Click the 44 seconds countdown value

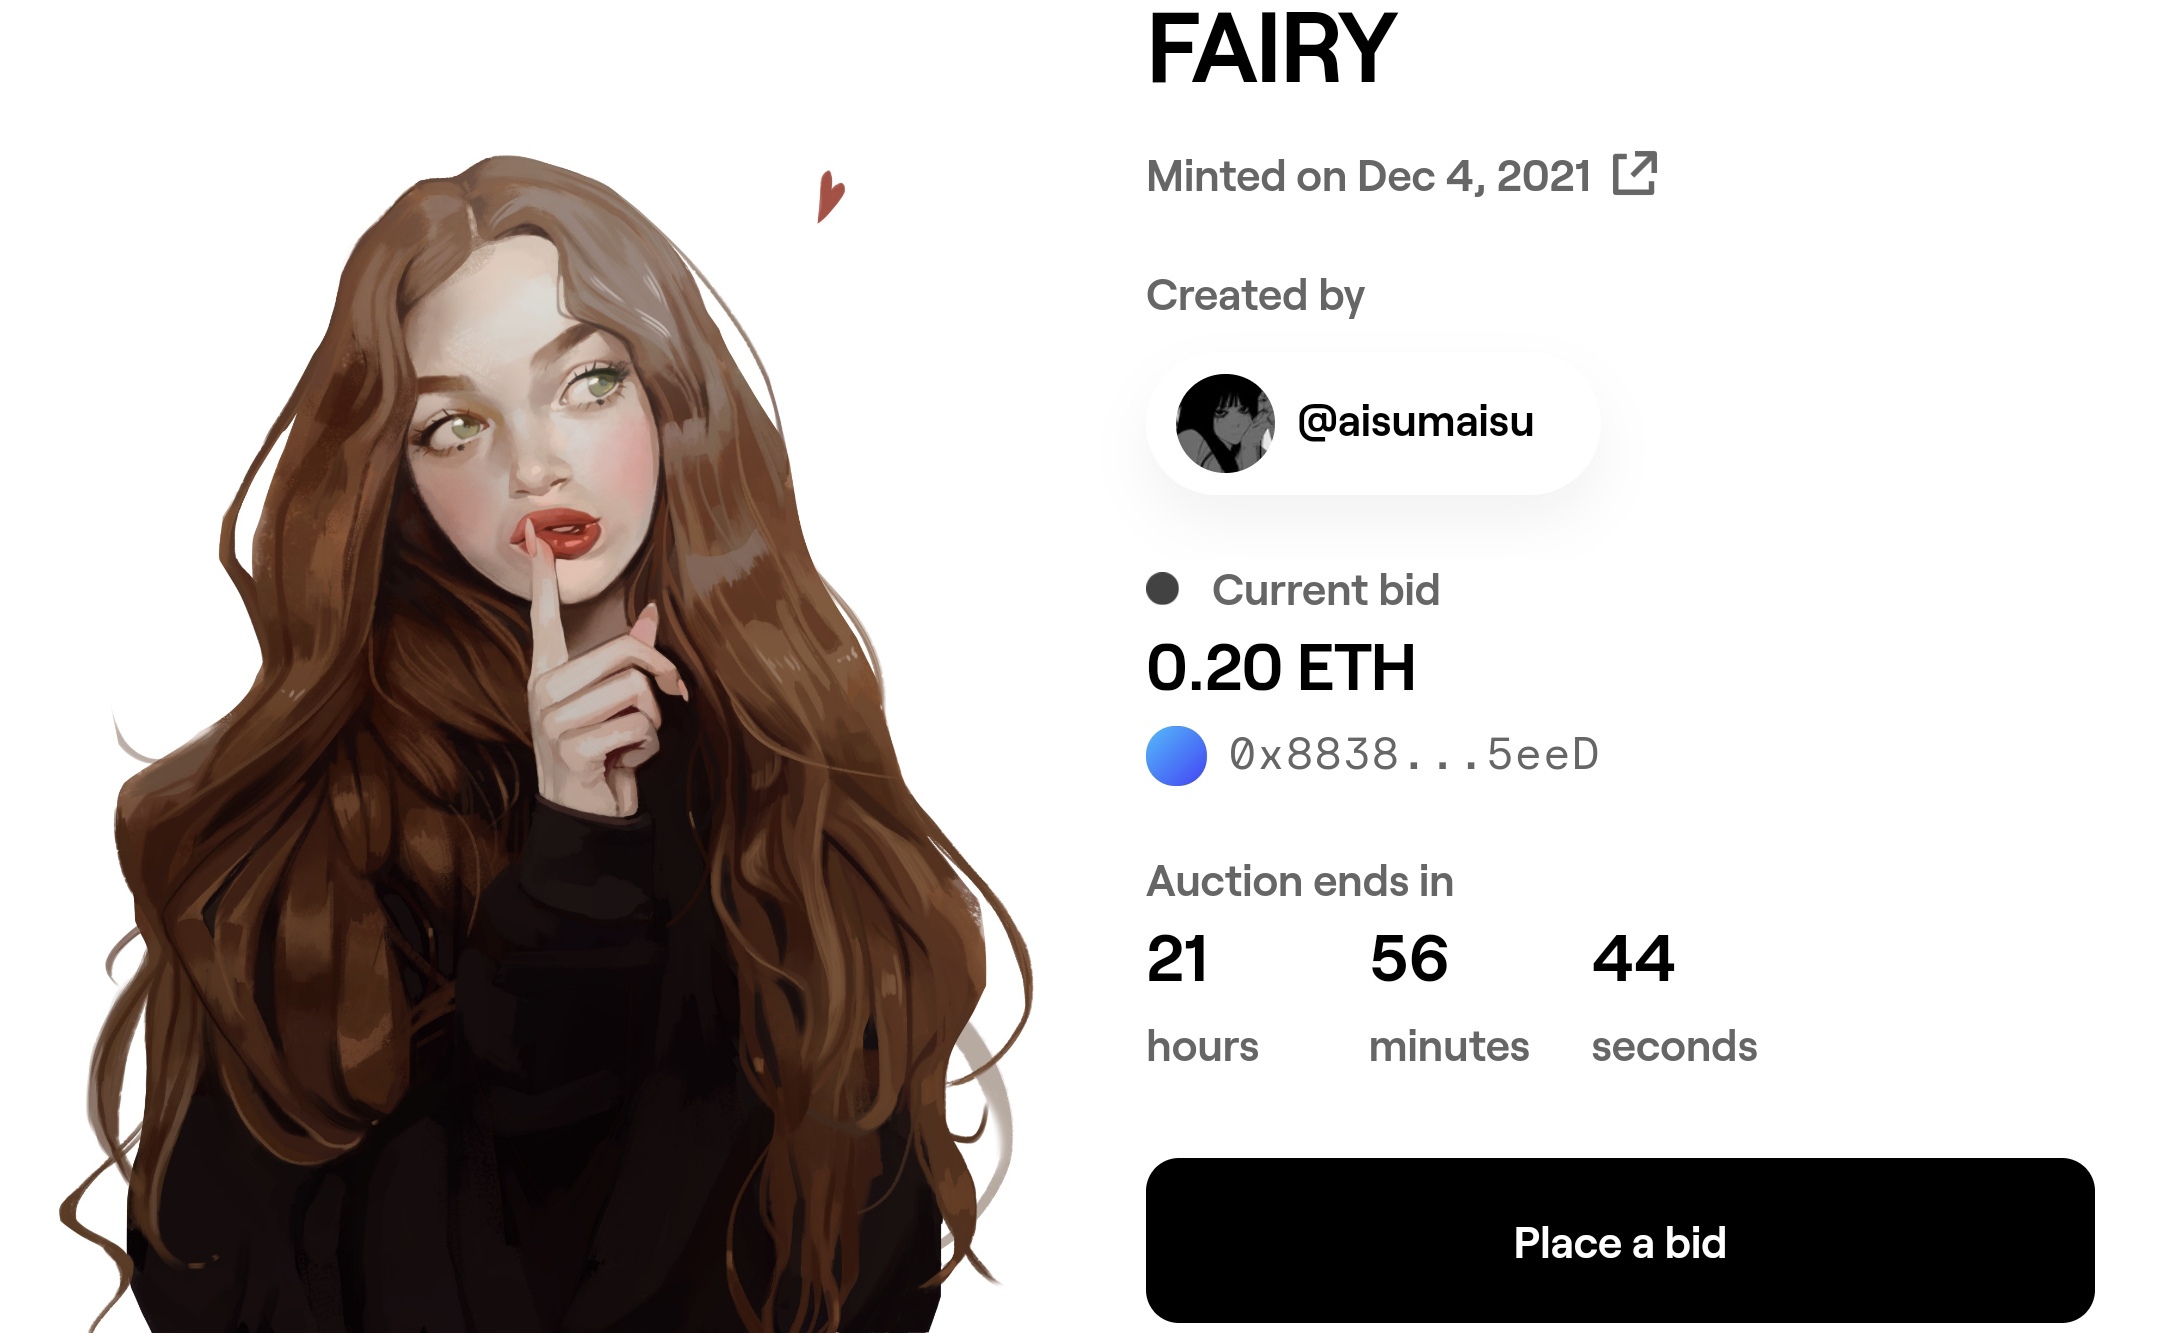pyautogui.click(x=1633, y=959)
